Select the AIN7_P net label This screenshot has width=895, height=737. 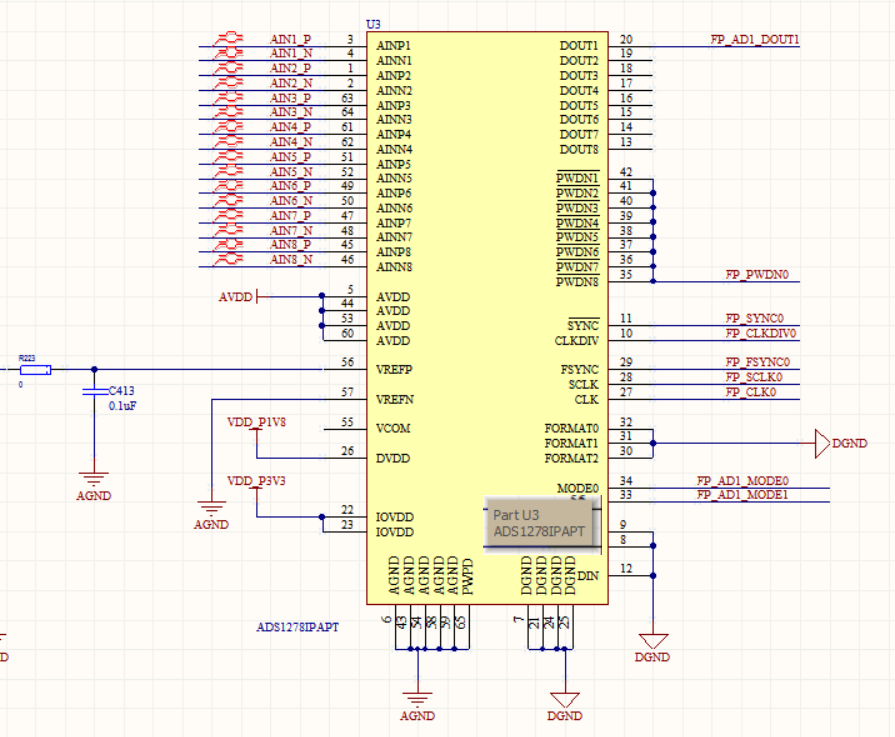(291, 216)
